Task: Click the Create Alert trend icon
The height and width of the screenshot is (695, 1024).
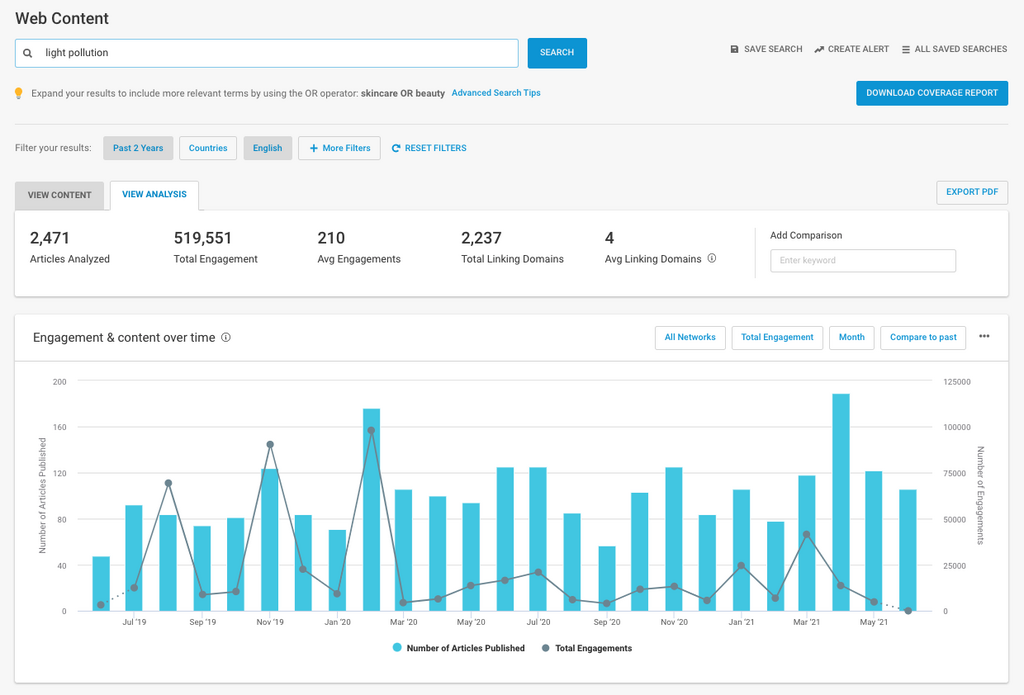Action: pos(819,49)
